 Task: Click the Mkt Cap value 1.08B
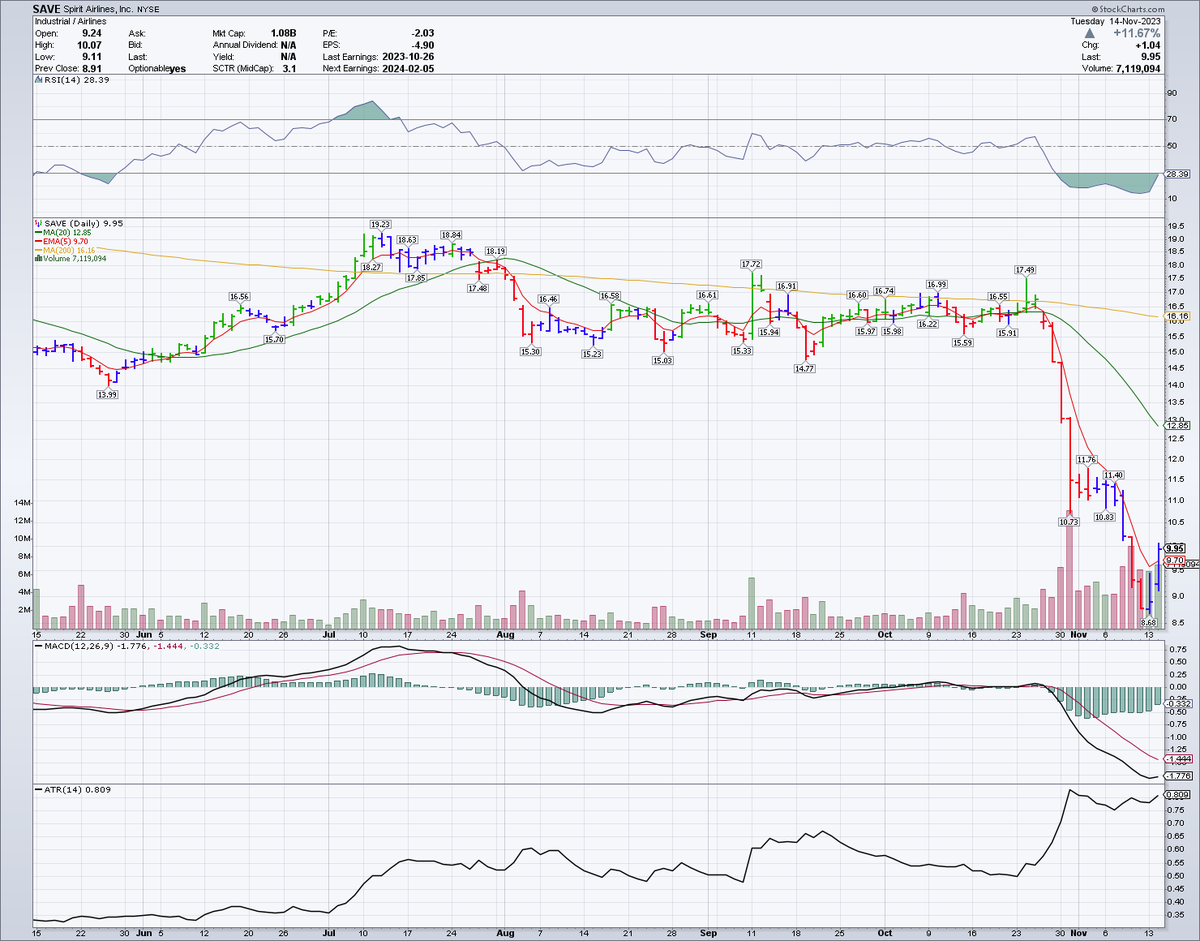(x=282, y=32)
